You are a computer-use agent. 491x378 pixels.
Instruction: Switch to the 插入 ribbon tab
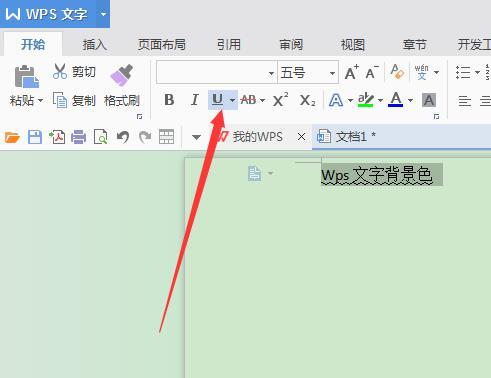[95, 44]
